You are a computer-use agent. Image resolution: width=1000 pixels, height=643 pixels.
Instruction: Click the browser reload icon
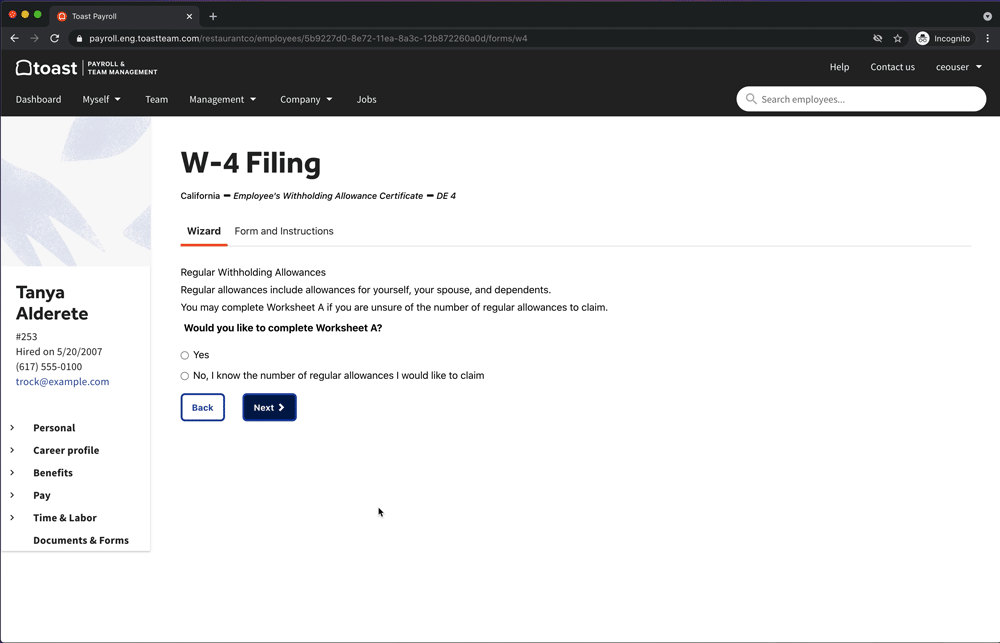tap(55, 39)
